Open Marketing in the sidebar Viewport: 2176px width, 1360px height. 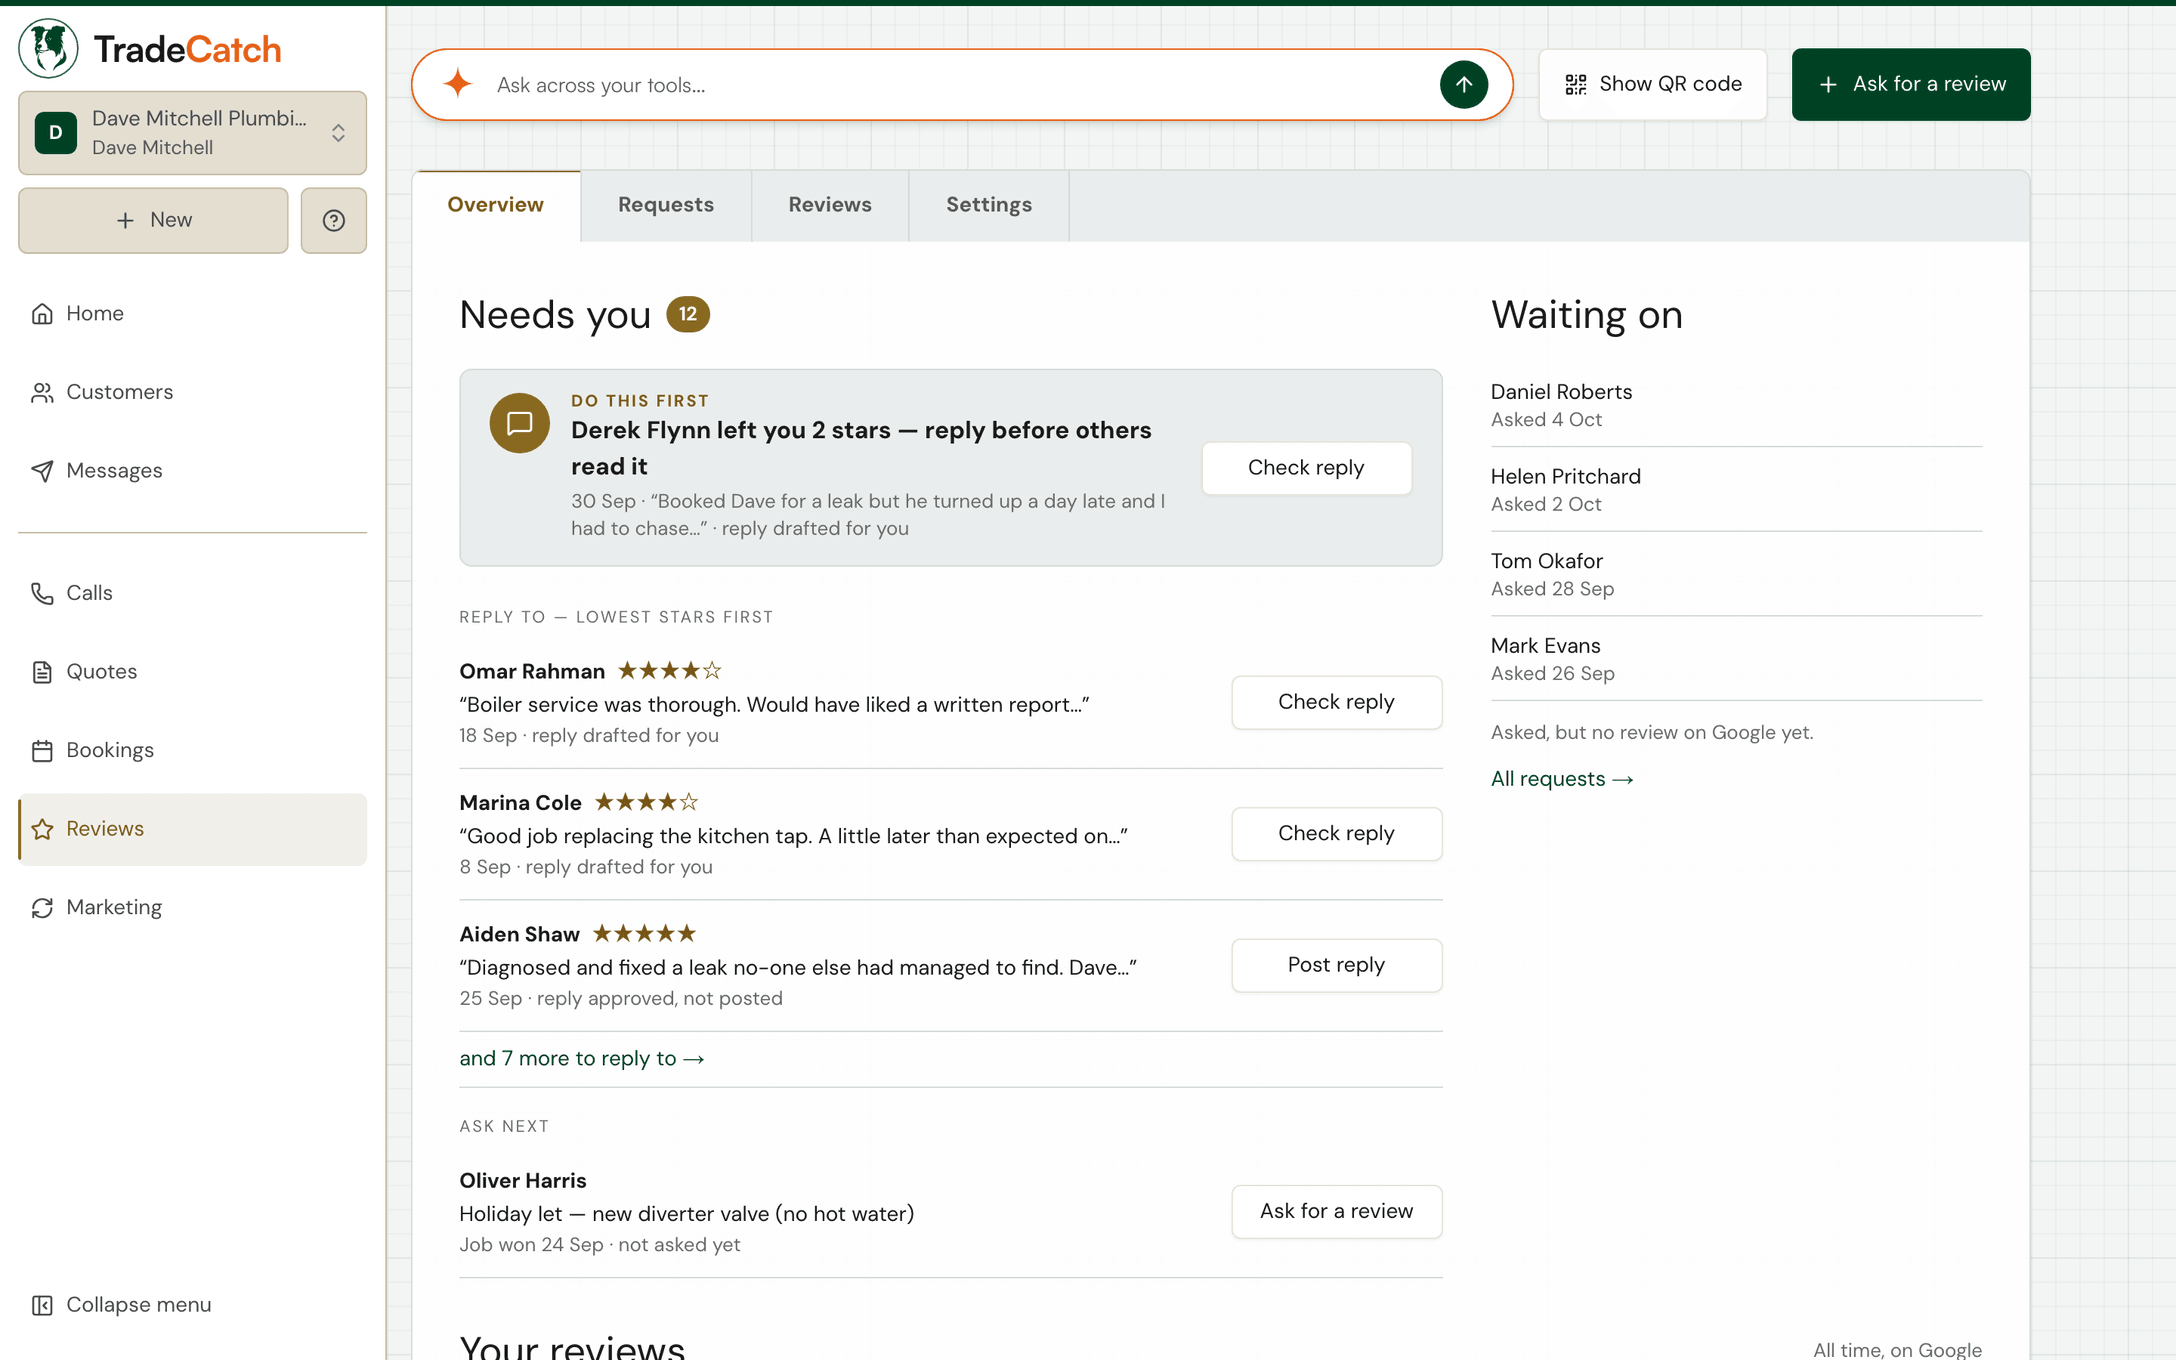click(x=192, y=908)
